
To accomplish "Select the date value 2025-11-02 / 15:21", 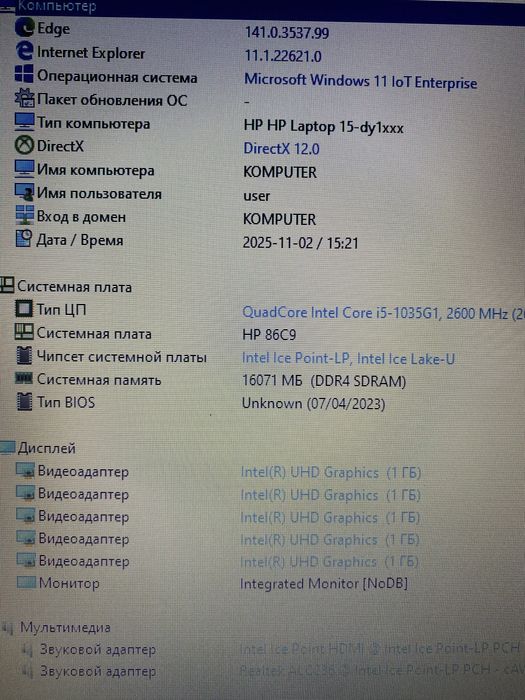I will (300, 243).
